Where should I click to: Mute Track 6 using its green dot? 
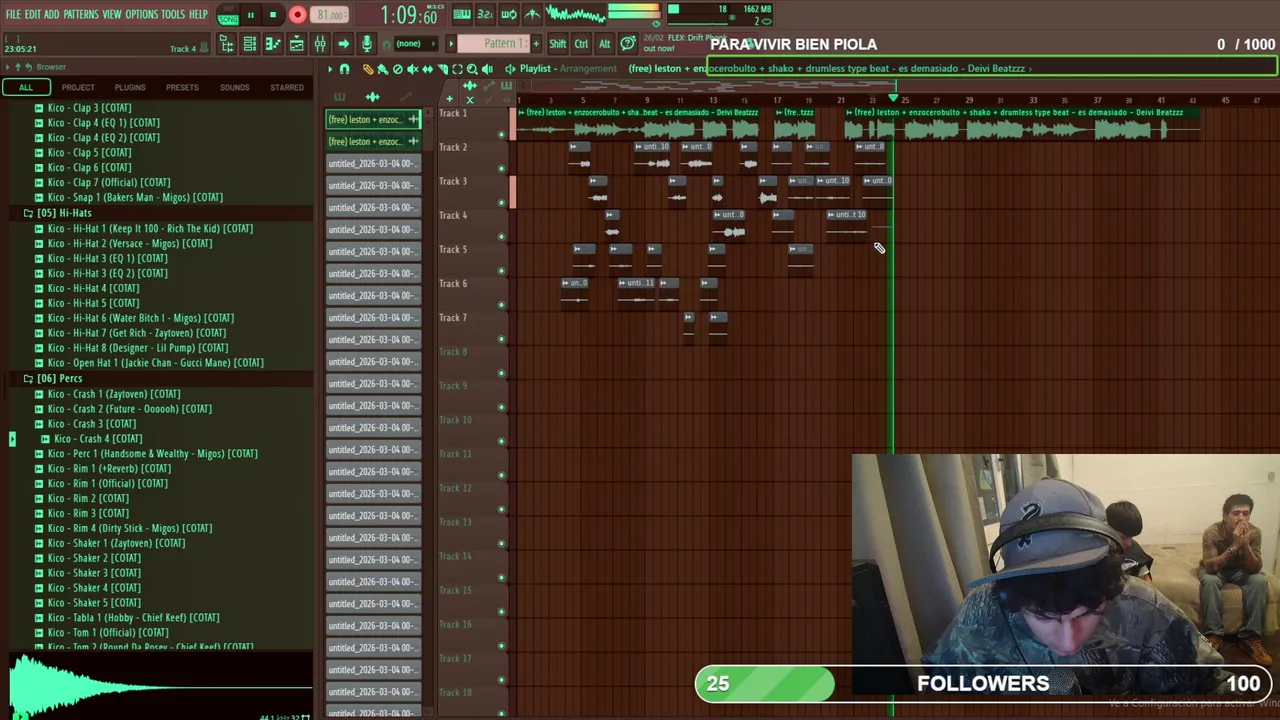pyautogui.click(x=502, y=305)
